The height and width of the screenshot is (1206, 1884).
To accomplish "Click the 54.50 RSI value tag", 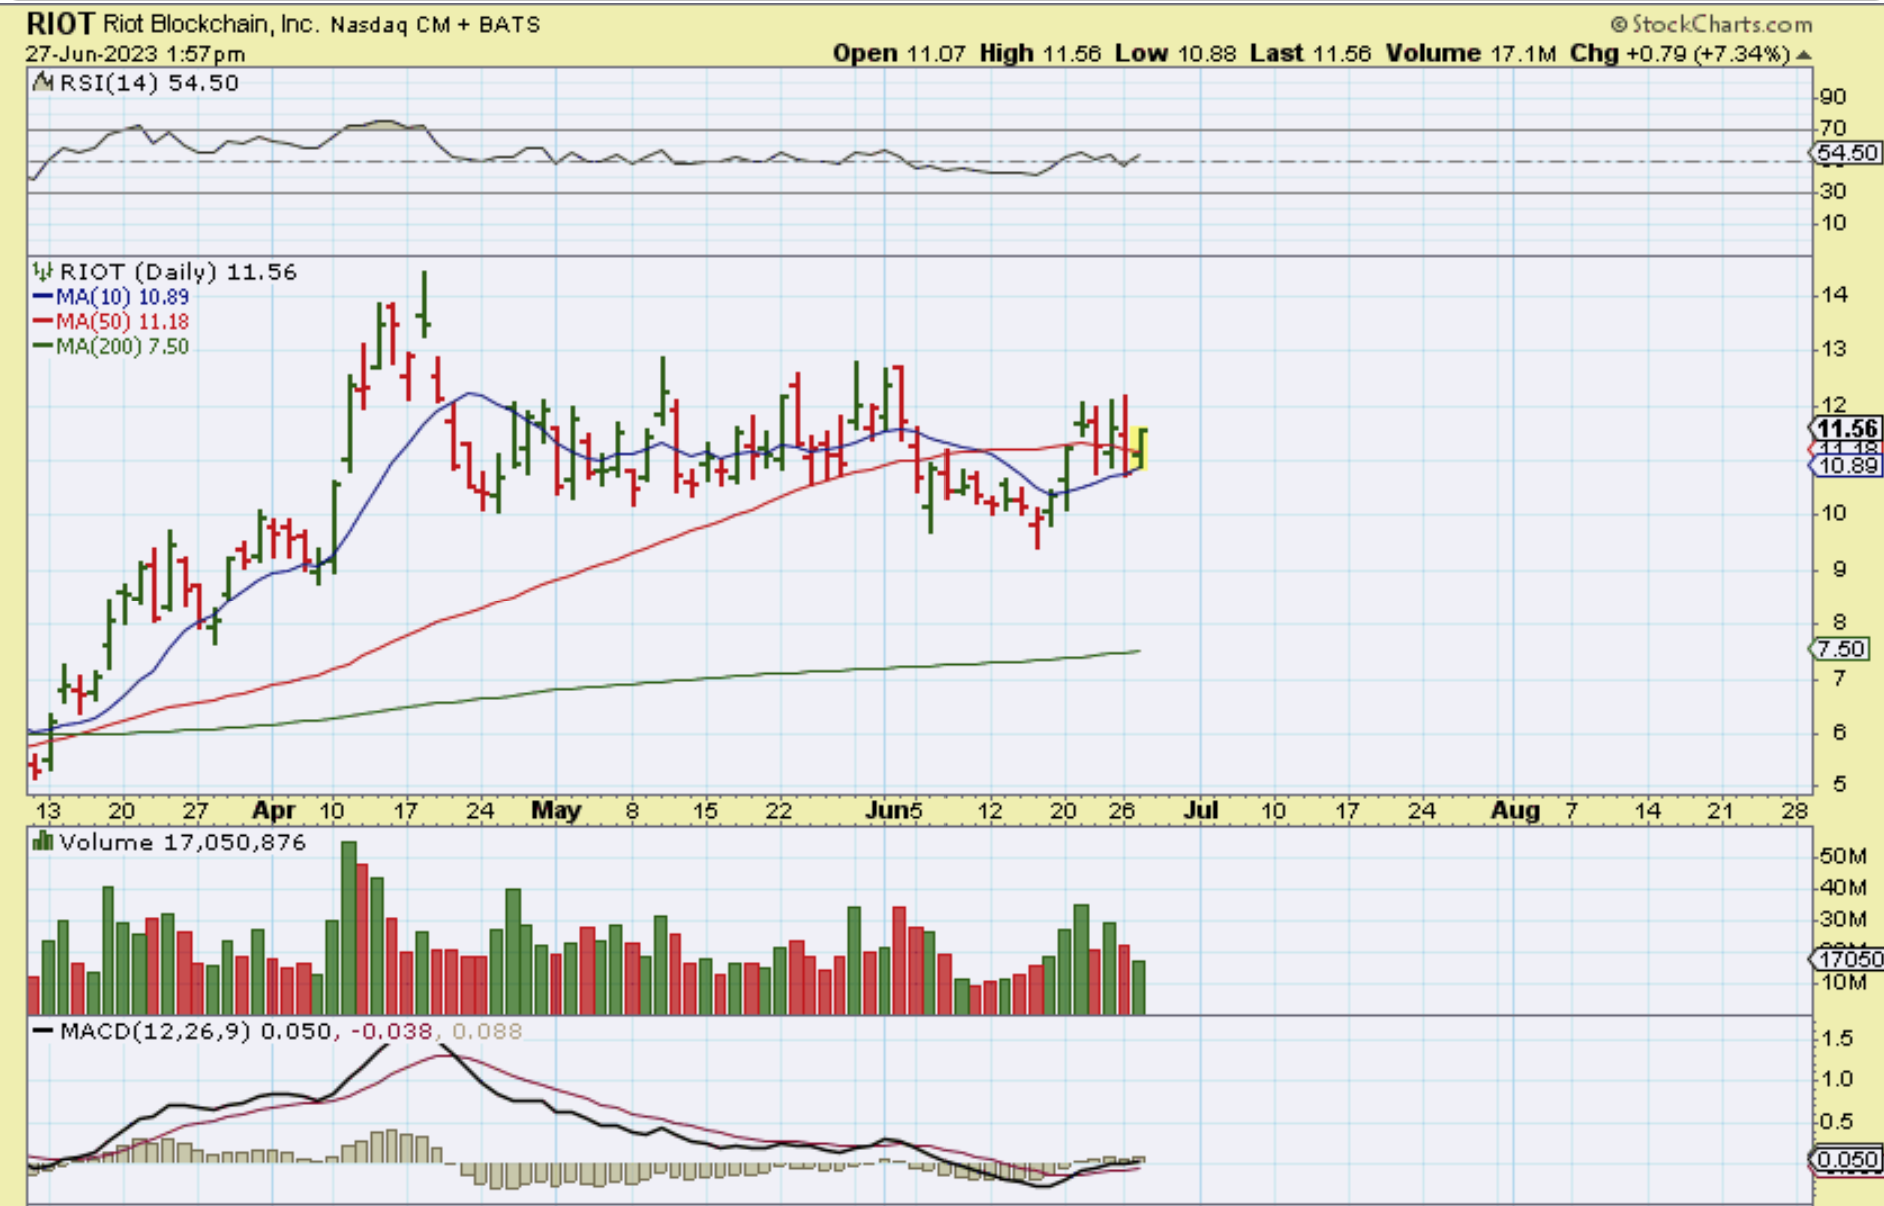I will [1846, 153].
